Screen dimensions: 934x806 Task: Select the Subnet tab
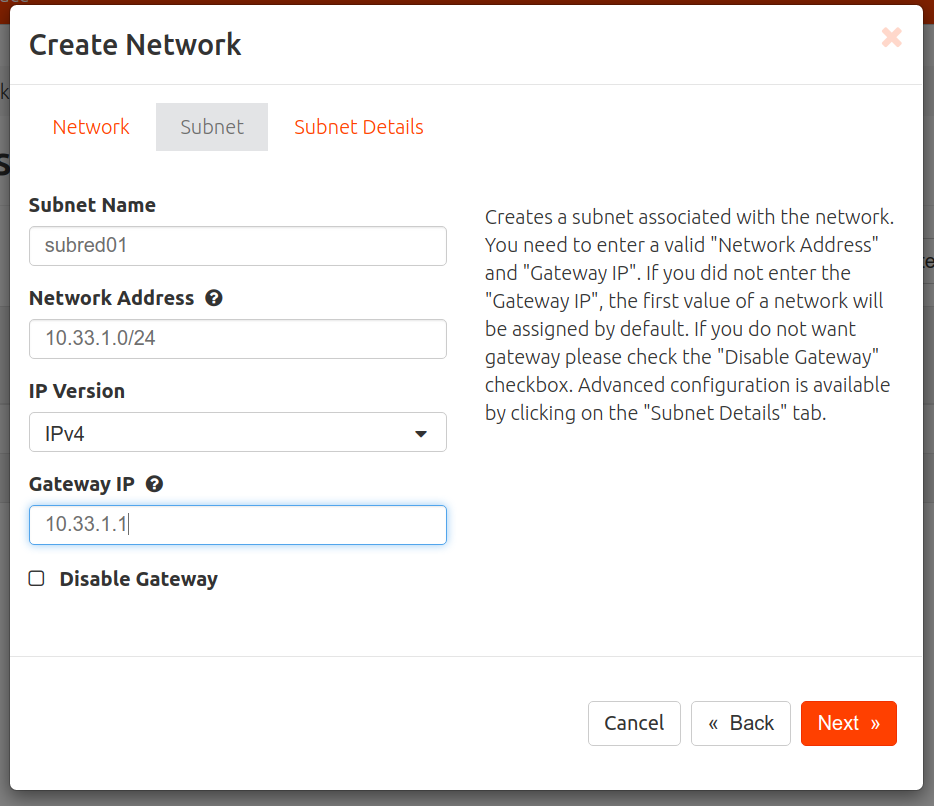tap(211, 126)
